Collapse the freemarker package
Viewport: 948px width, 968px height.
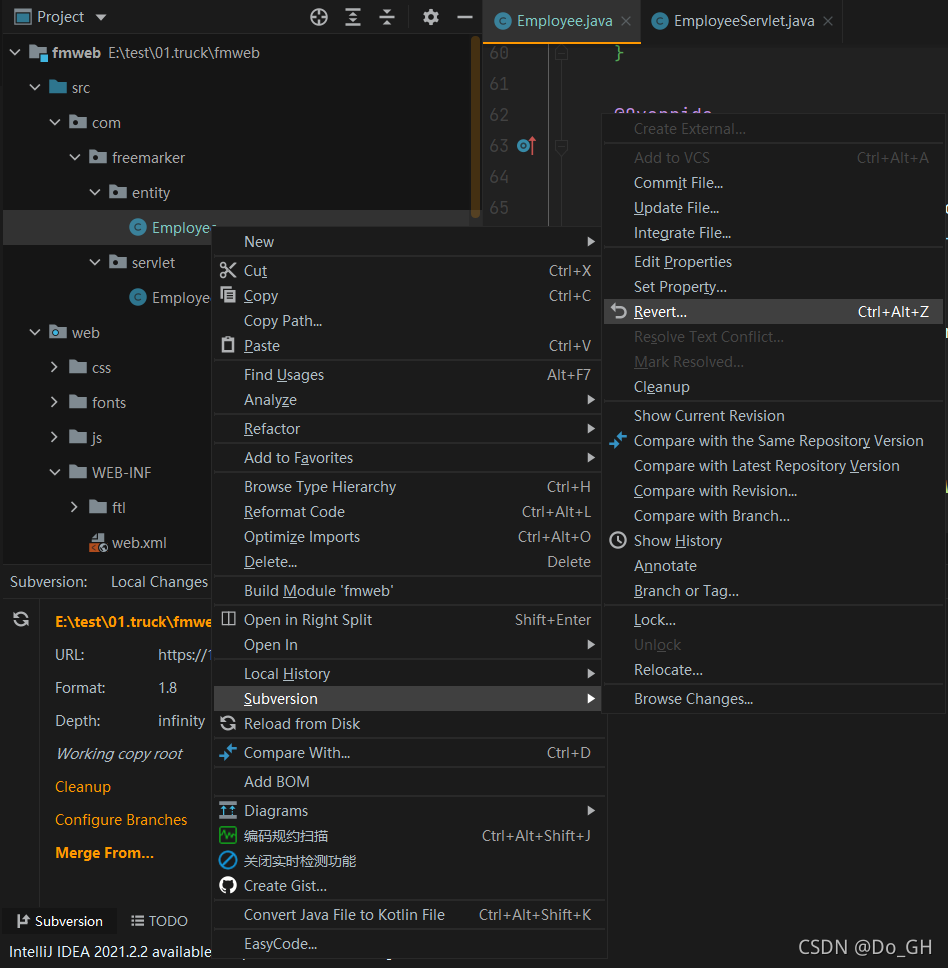pos(75,157)
